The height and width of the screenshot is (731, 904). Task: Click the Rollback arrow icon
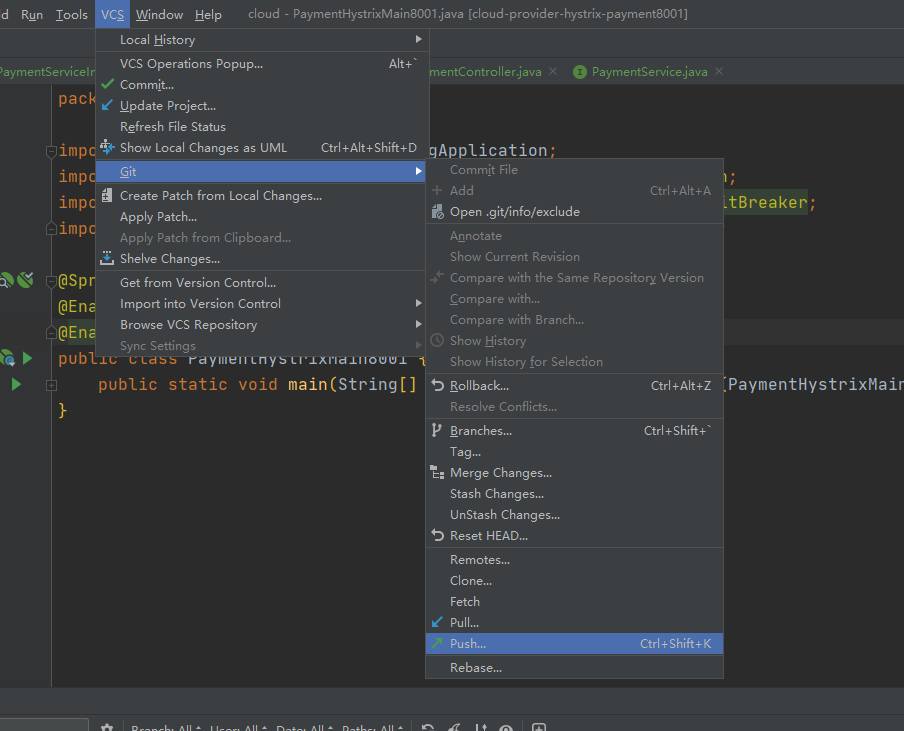[438, 385]
